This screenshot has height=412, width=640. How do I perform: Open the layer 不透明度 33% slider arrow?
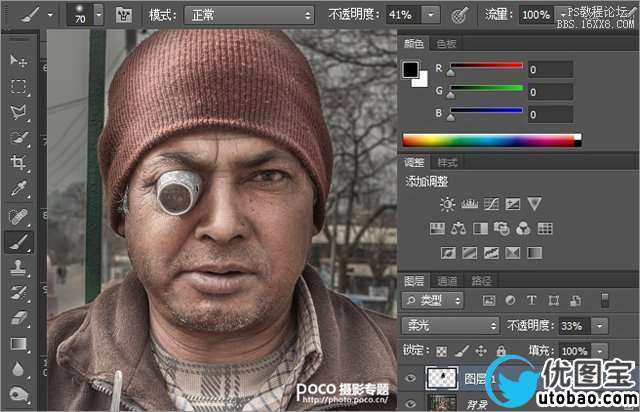point(600,326)
